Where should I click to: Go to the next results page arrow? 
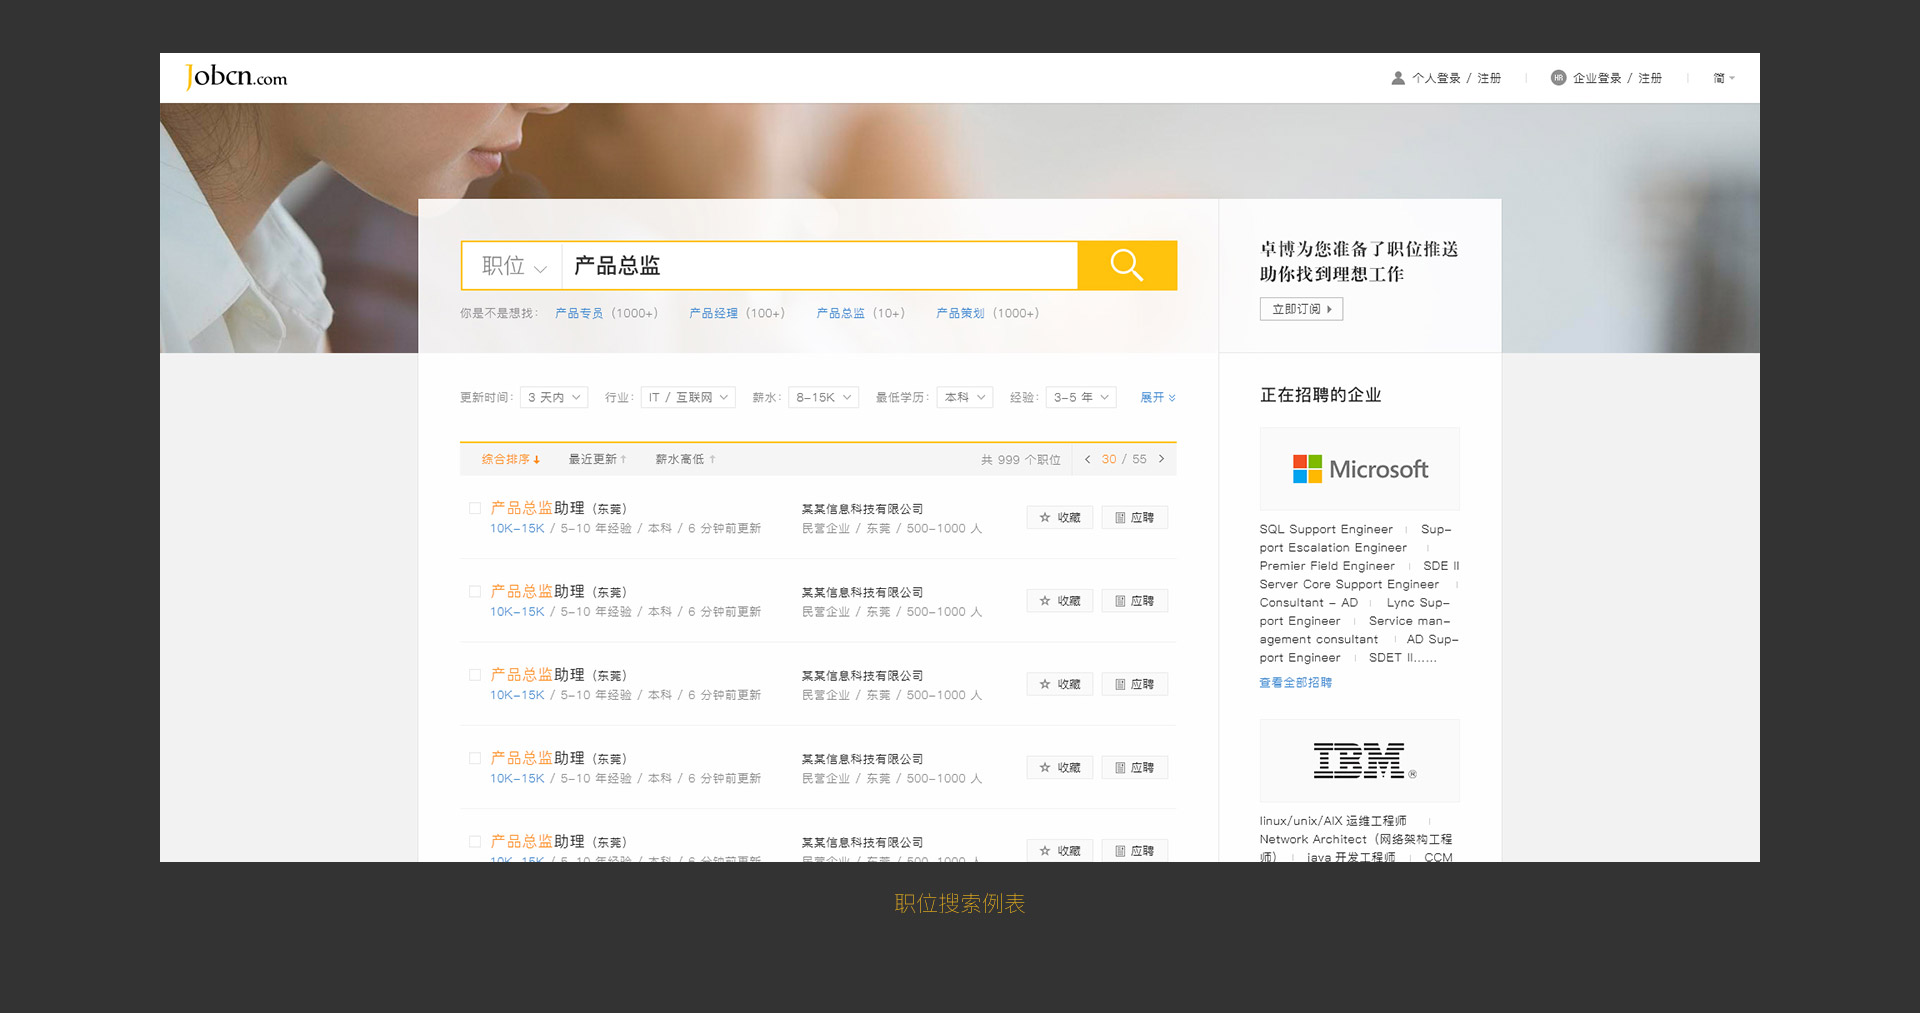click(1161, 459)
